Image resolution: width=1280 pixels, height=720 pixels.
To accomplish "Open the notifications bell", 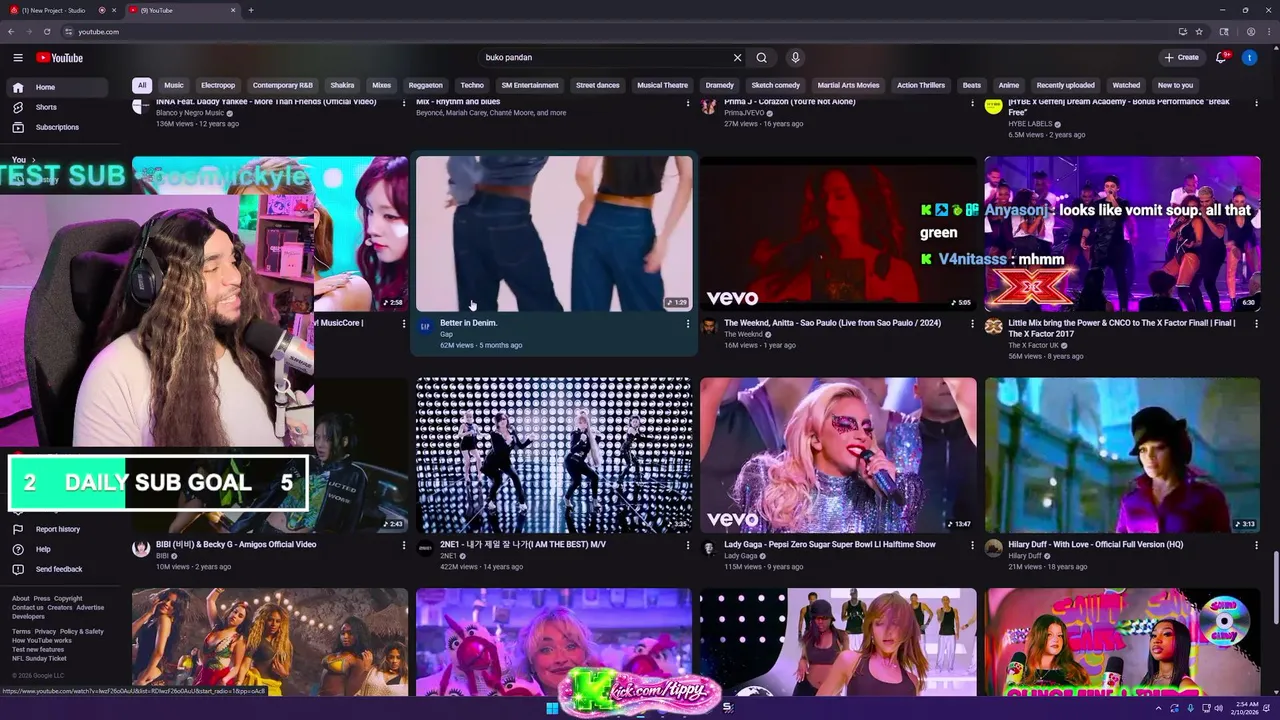I will (x=1221, y=58).
